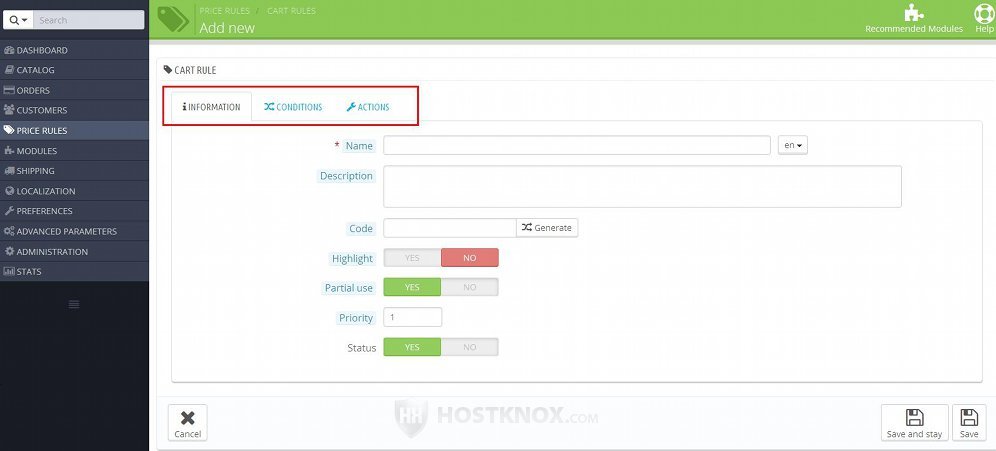Open the 'en' language dropdown
Image resolution: width=996 pixels, height=451 pixels.
[793, 145]
